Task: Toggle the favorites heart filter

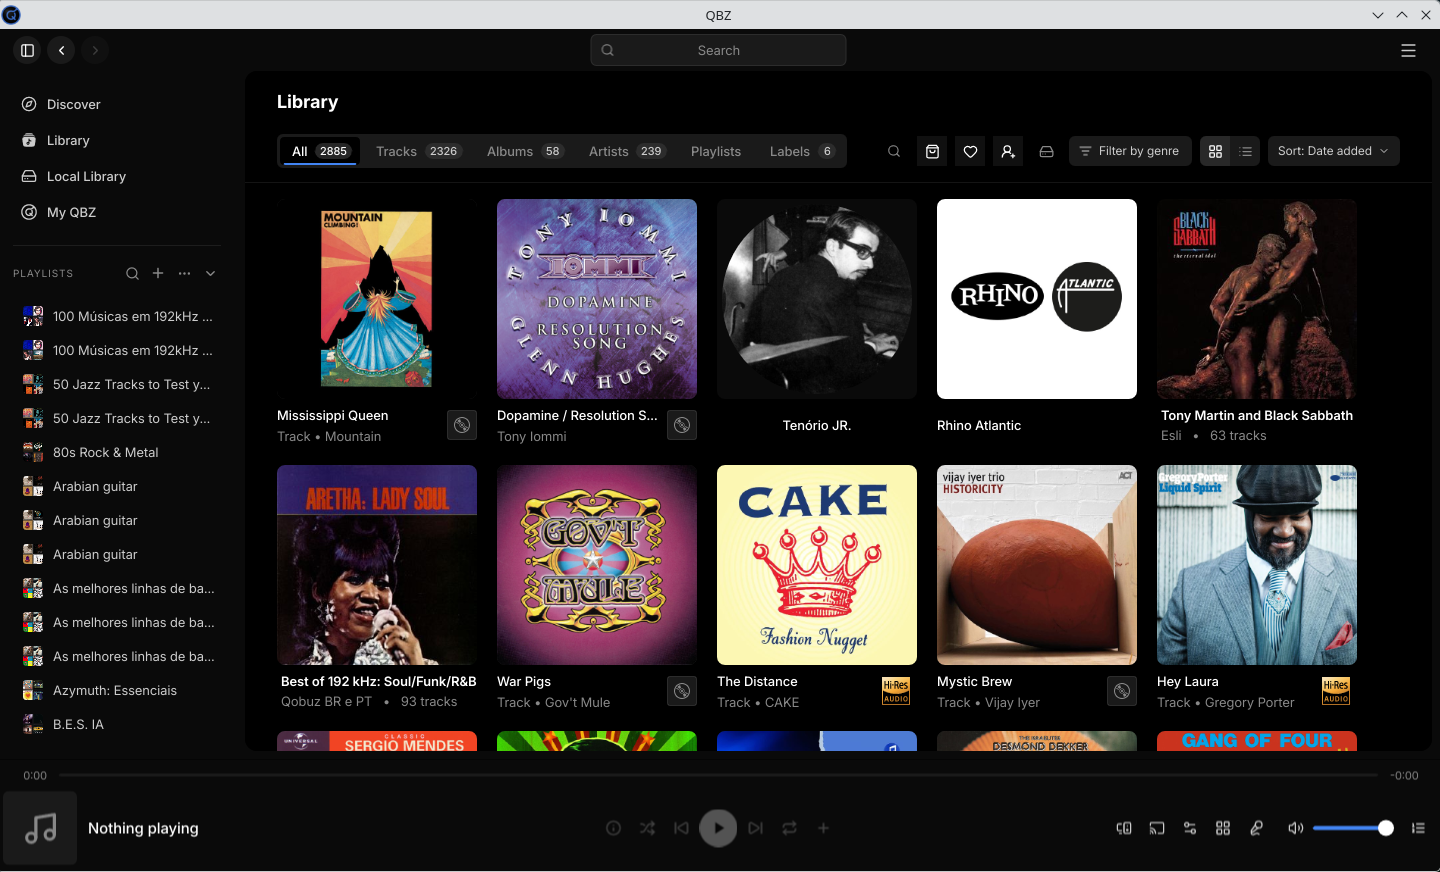Action: pos(970,151)
